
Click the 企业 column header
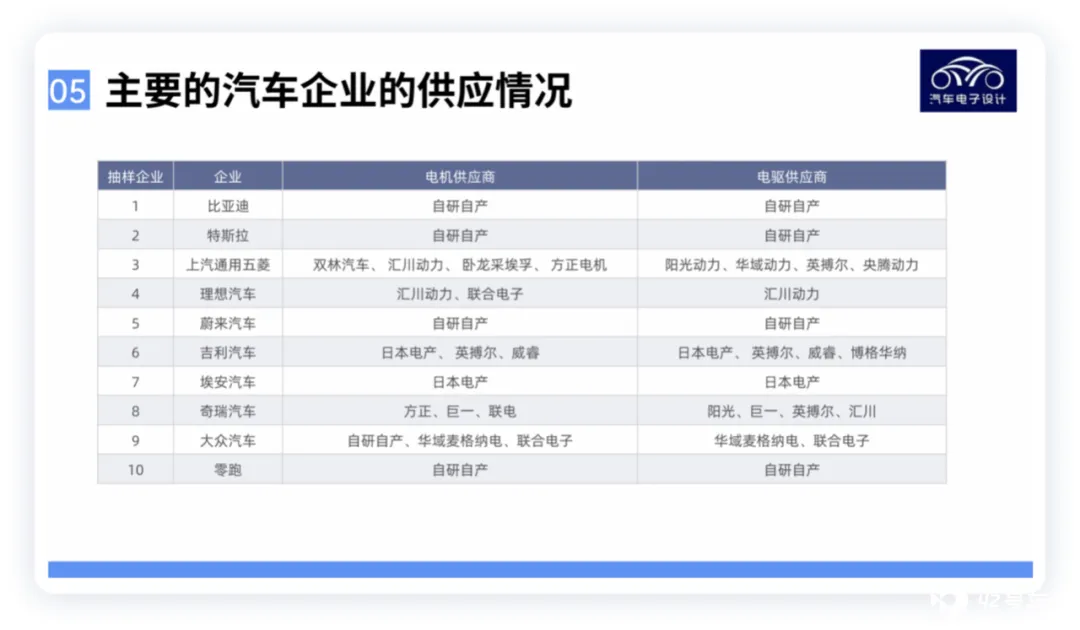[228, 176]
